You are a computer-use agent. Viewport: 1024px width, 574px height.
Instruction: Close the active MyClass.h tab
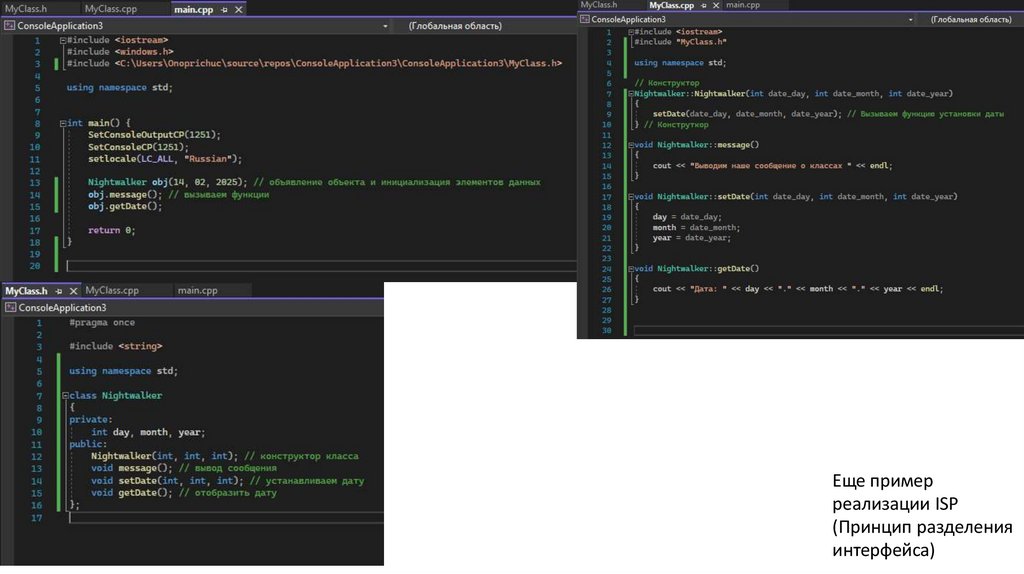point(71,291)
